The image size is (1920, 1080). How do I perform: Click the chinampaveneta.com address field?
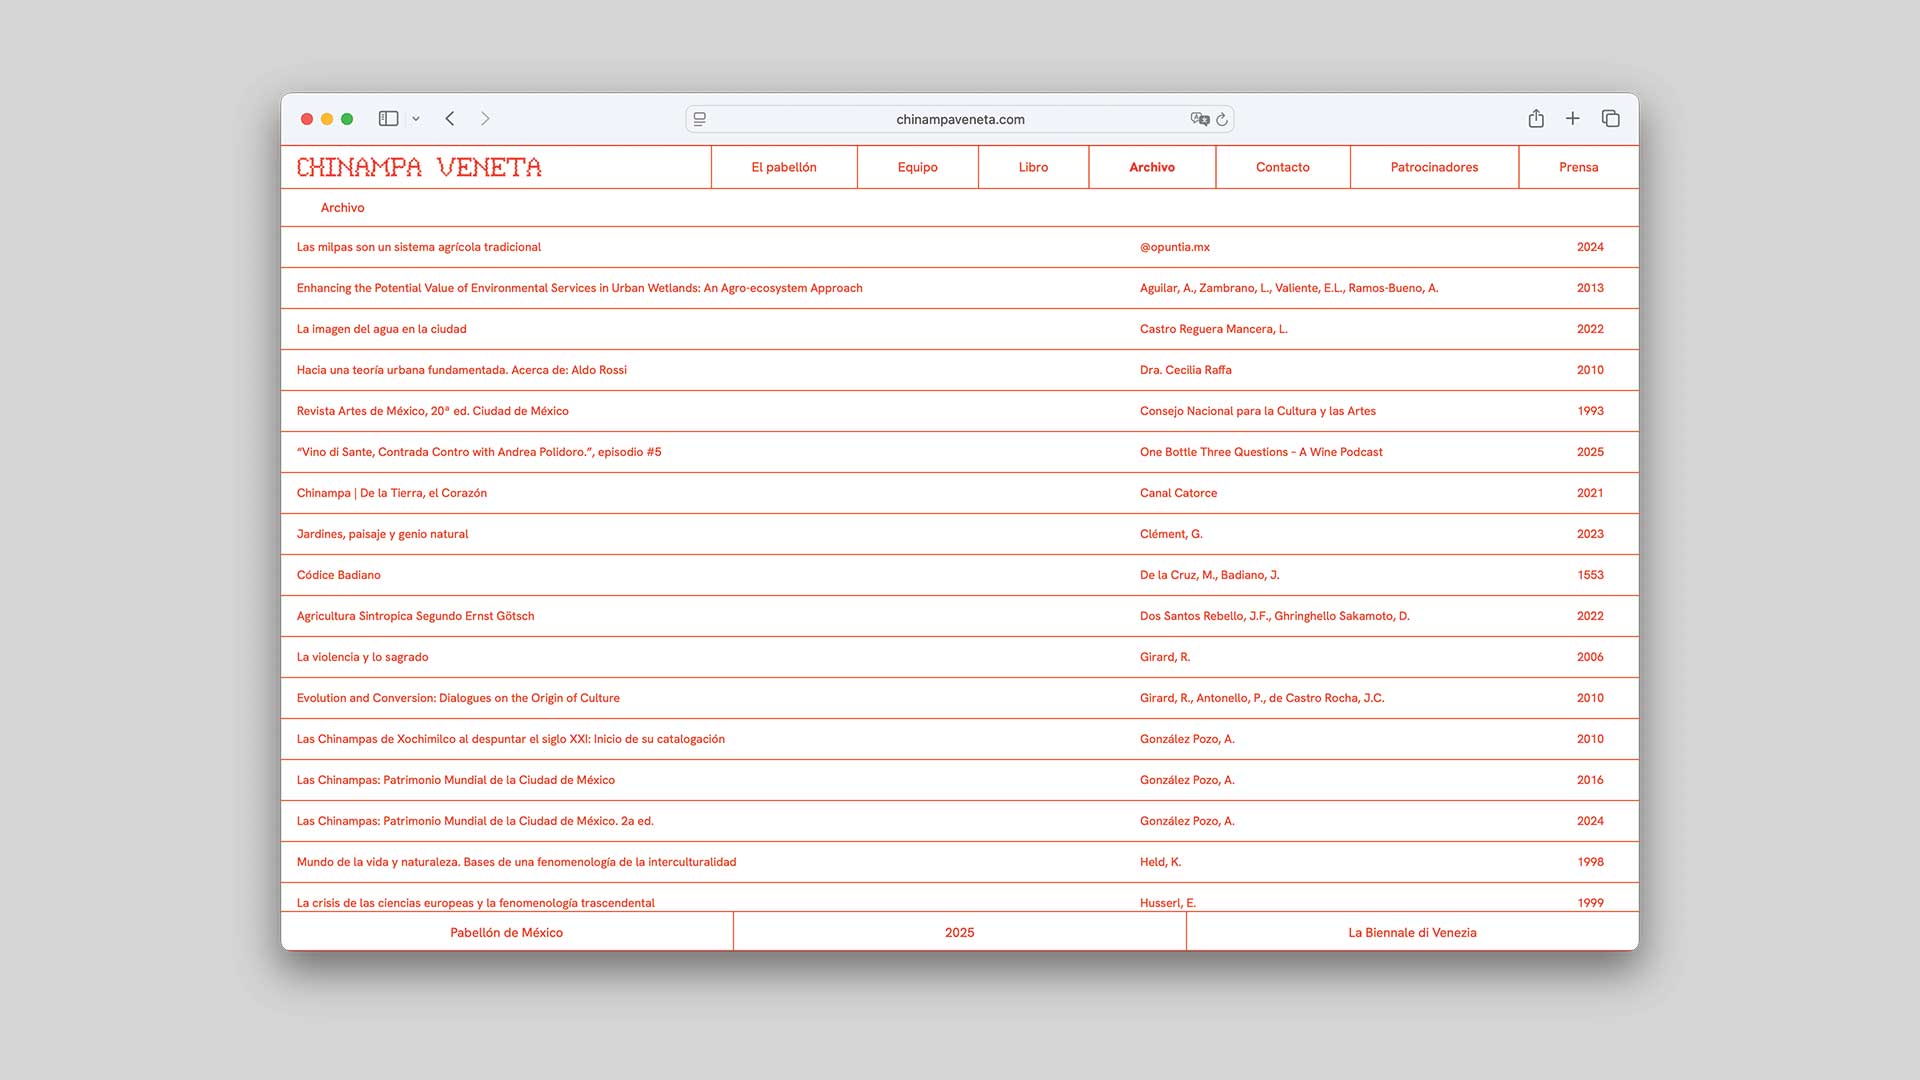click(960, 119)
